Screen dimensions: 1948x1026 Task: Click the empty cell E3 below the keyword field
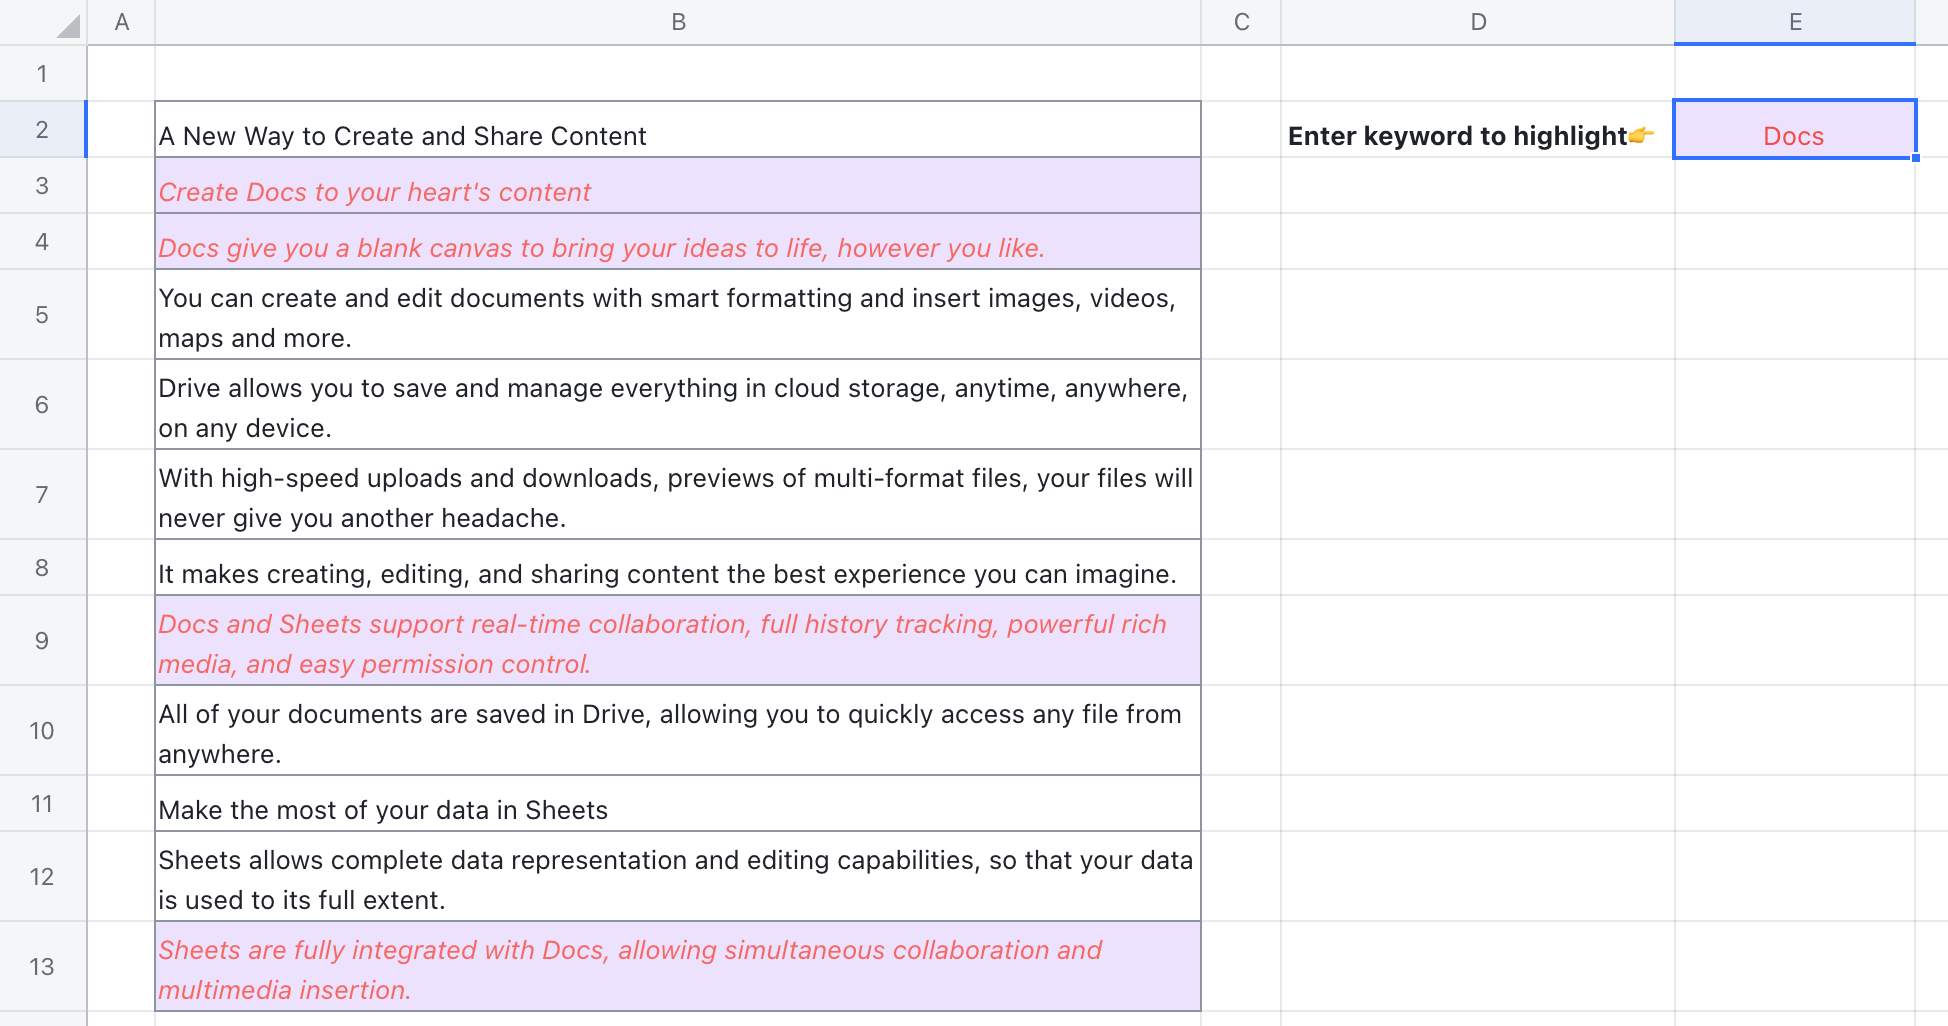tap(1793, 185)
